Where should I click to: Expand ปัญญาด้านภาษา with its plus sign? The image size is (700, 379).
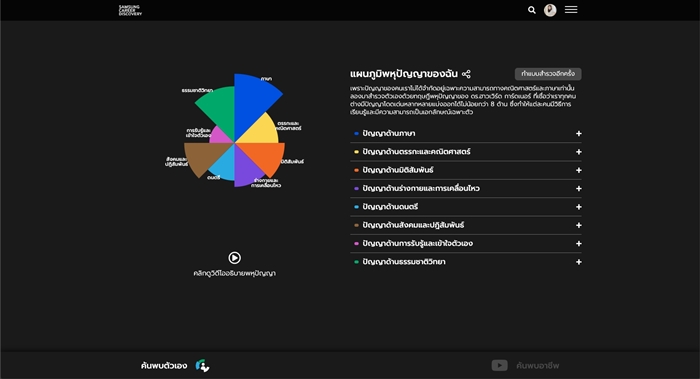click(x=579, y=133)
